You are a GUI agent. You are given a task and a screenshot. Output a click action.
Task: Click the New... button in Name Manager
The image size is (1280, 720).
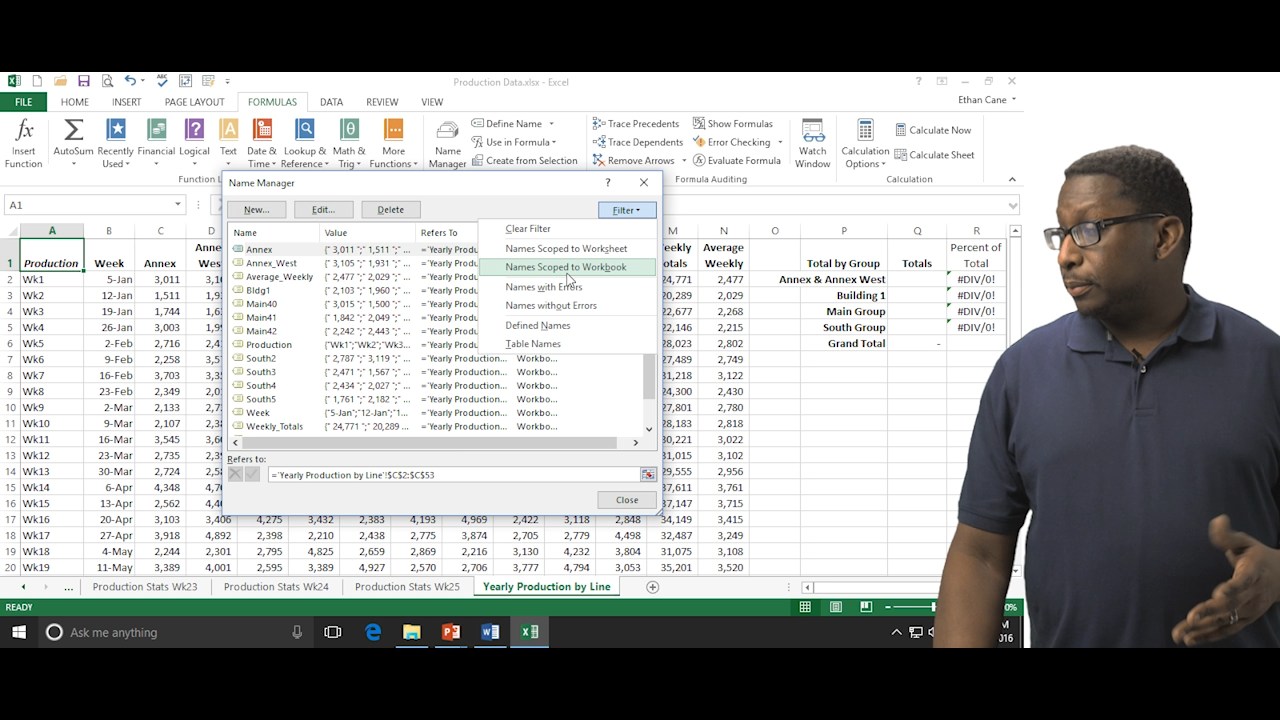256,210
